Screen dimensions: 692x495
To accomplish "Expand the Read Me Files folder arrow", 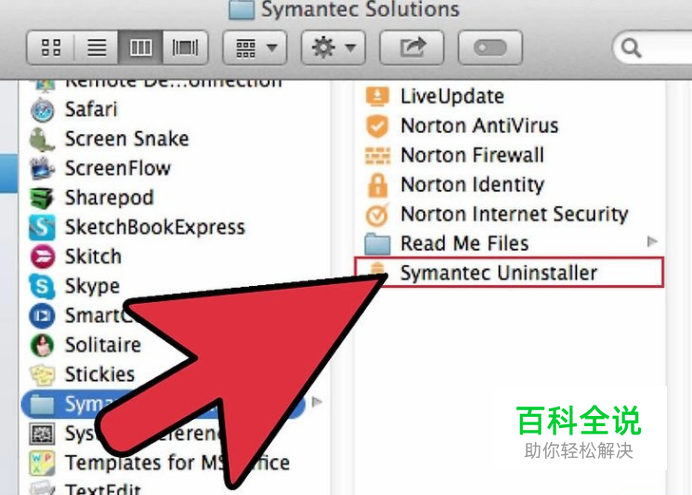I will 652,241.
